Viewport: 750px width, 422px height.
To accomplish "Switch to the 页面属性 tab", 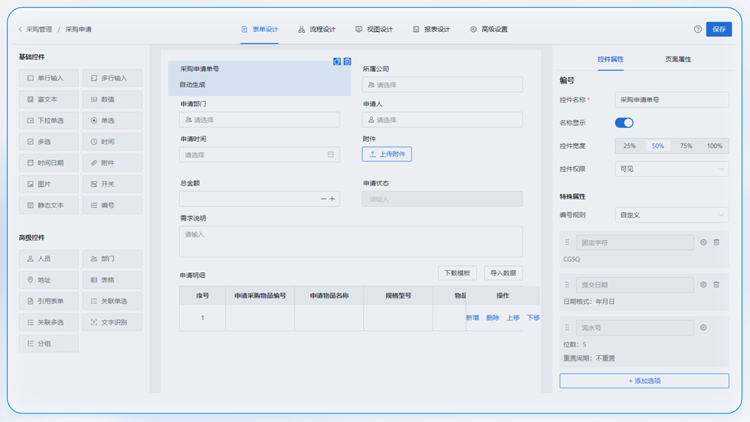I will pyautogui.click(x=678, y=59).
